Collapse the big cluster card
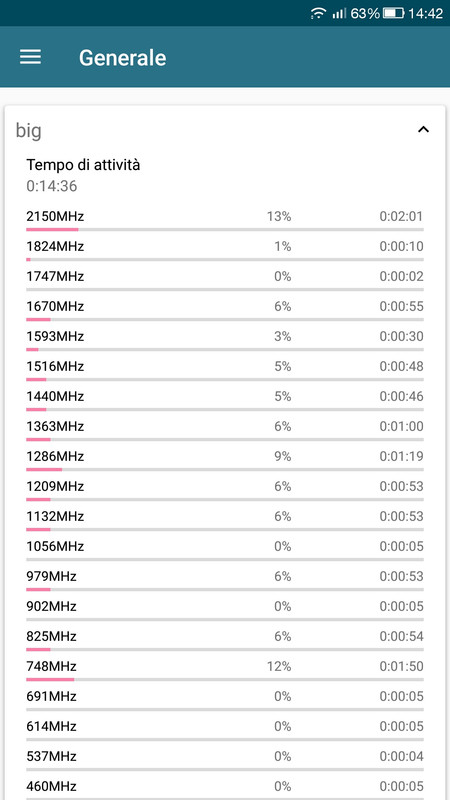This screenshot has width=450, height=800. click(423, 130)
